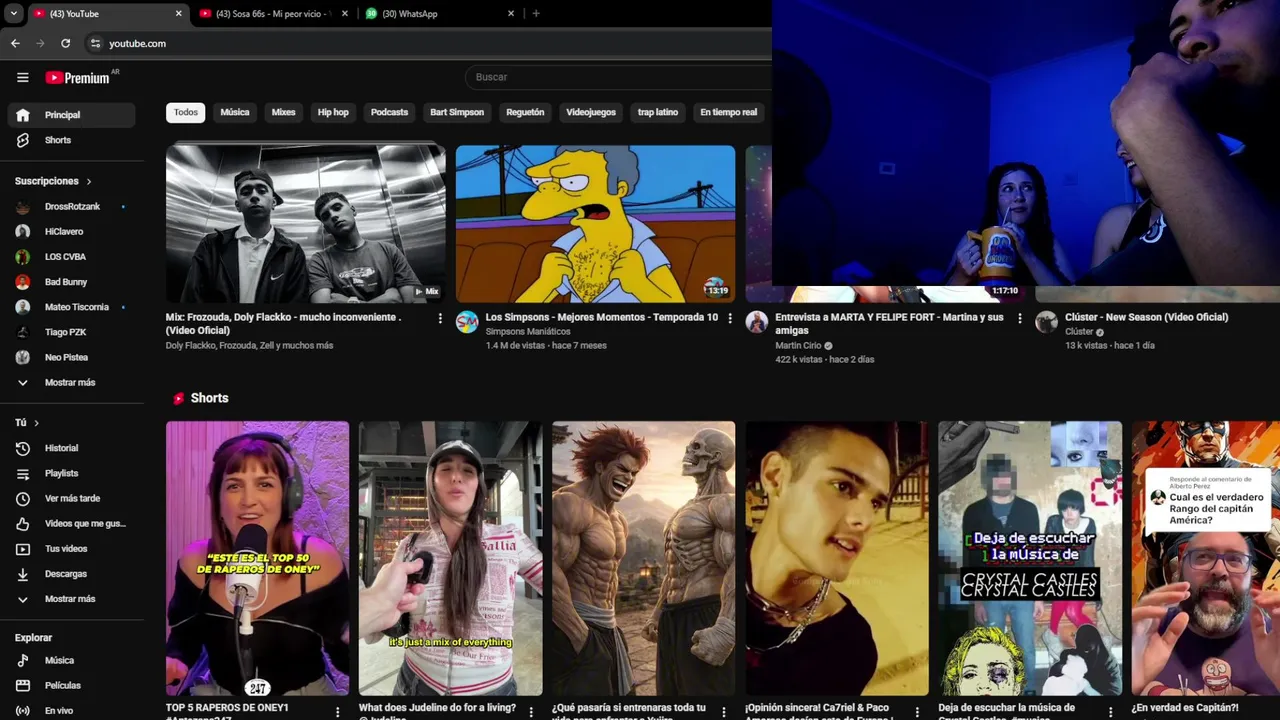Viewport: 1280px width, 720px height.
Task: Open Los Simpsons Mejores Momentos thumbnail
Action: point(595,224)
